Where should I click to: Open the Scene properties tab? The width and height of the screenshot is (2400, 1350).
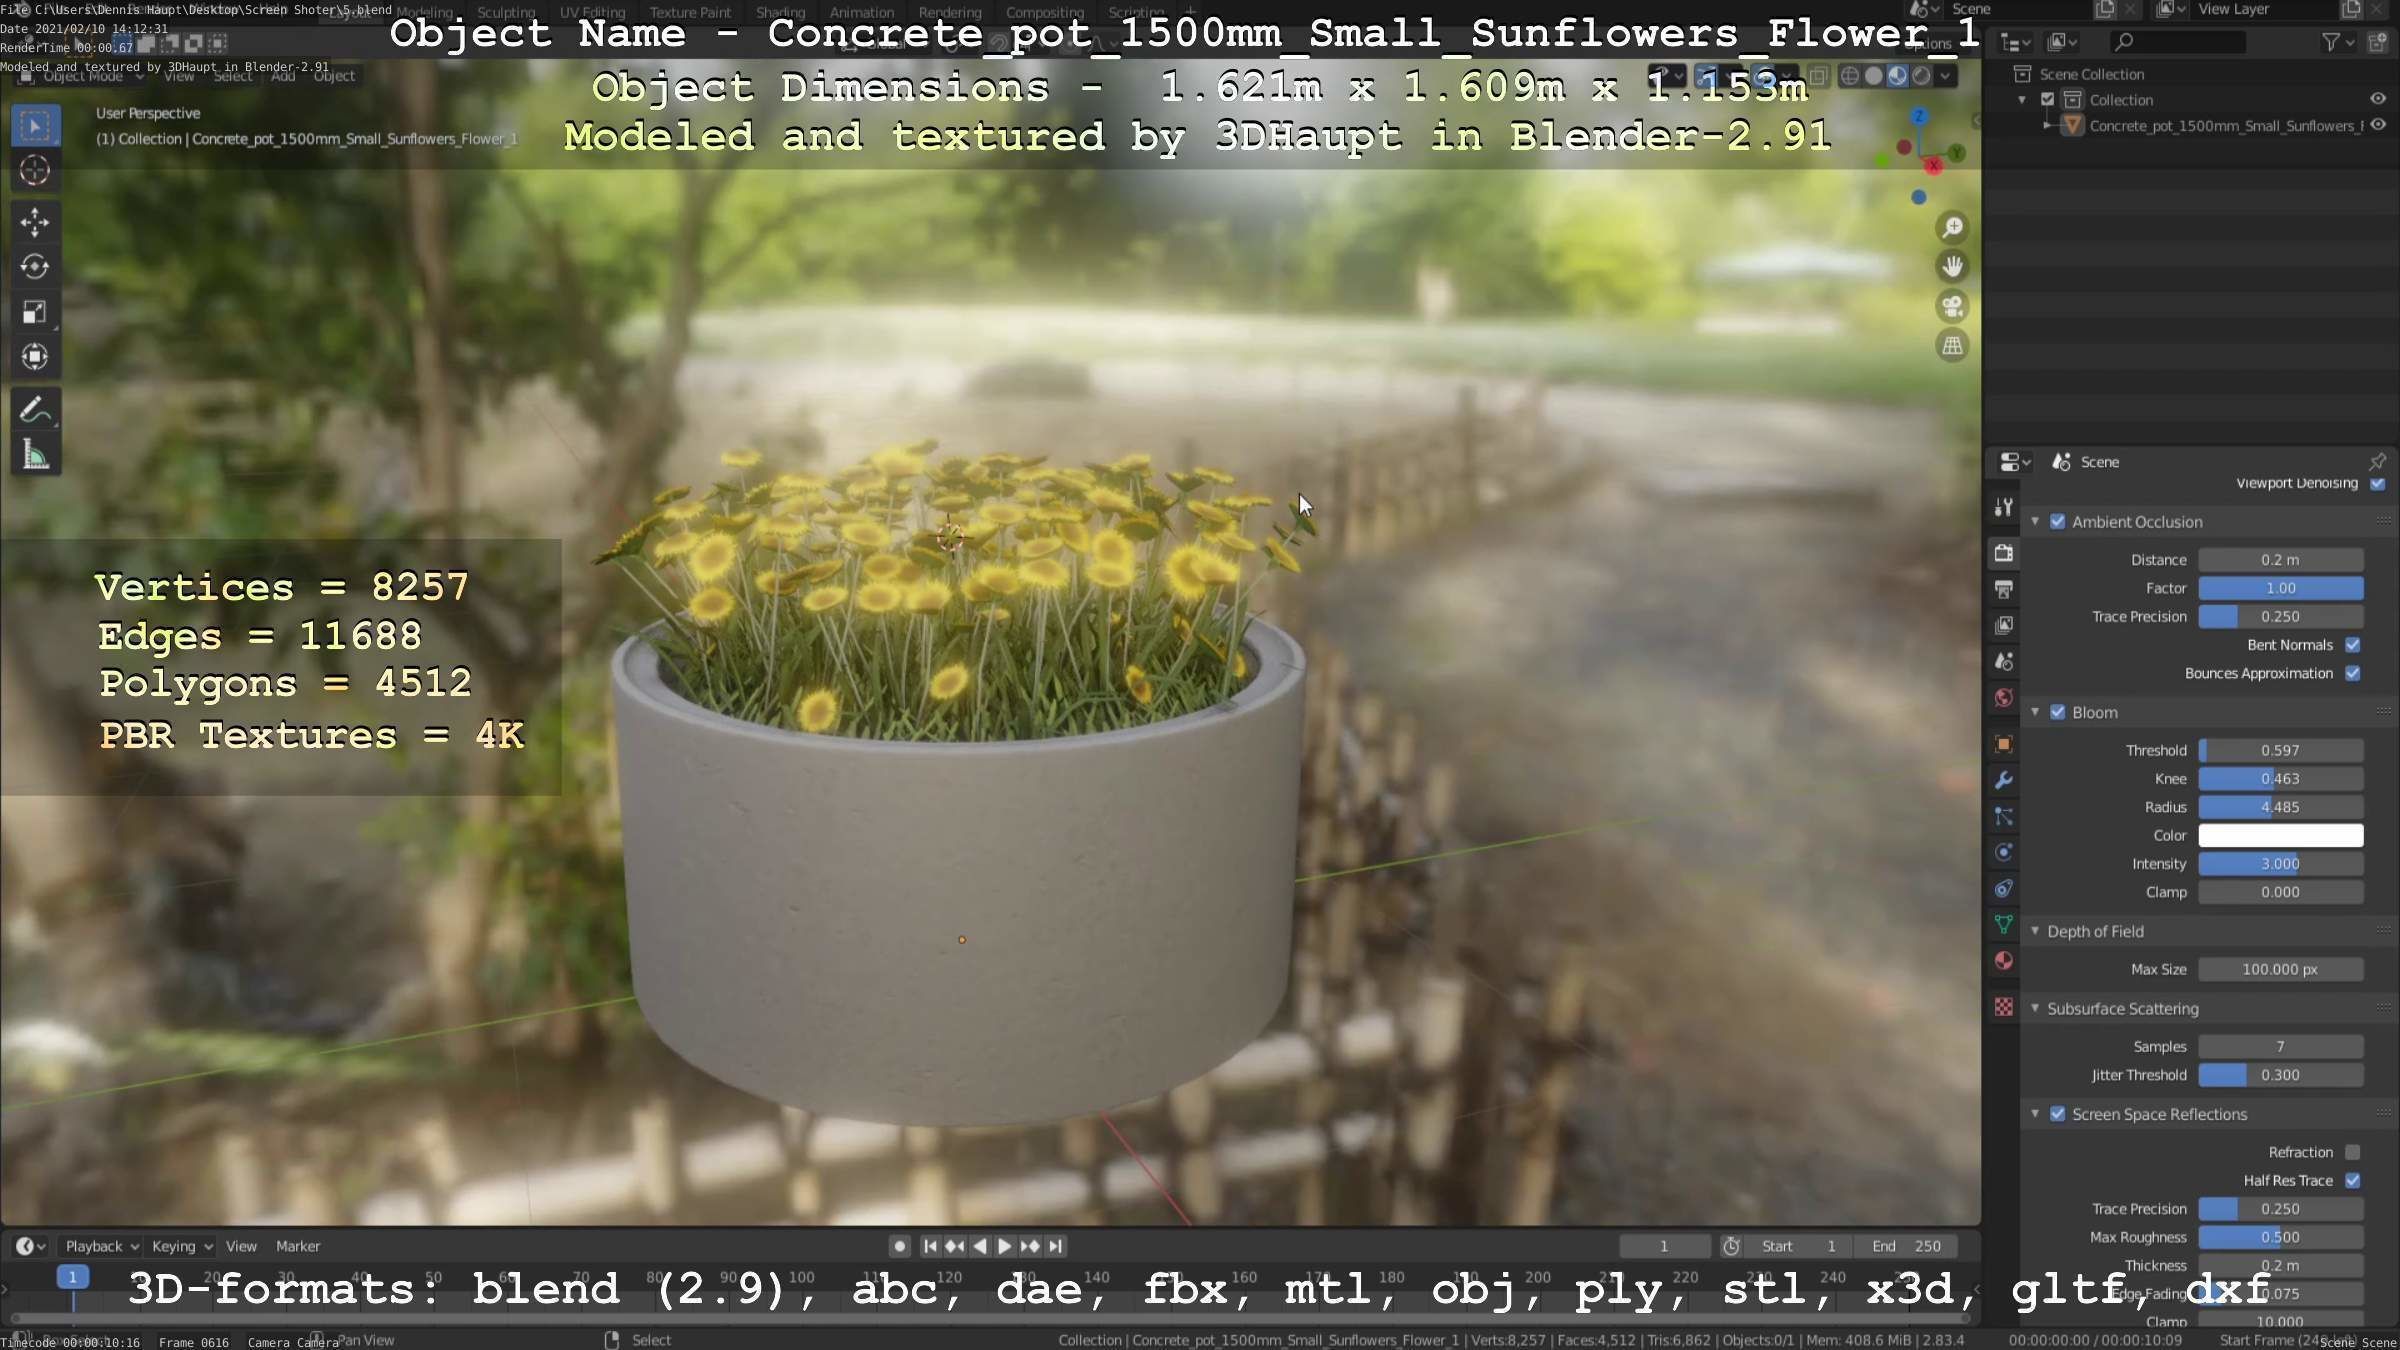pyautogui.click(x=2003, y=661)
